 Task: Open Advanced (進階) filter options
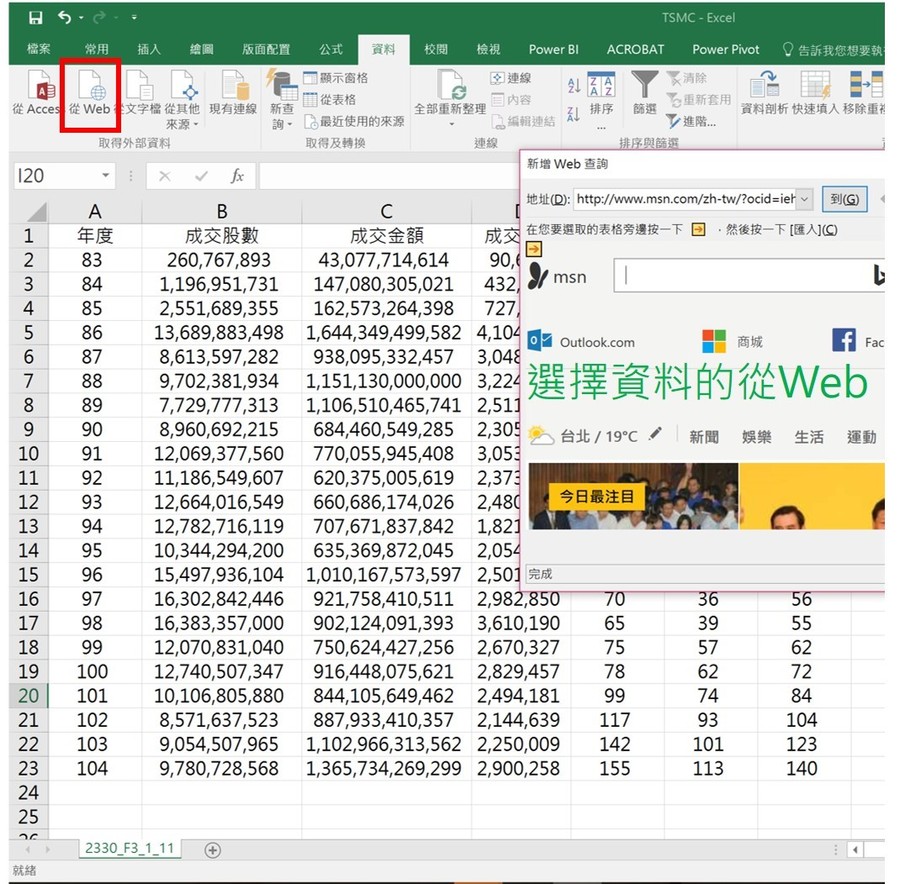tap(691, 121)
